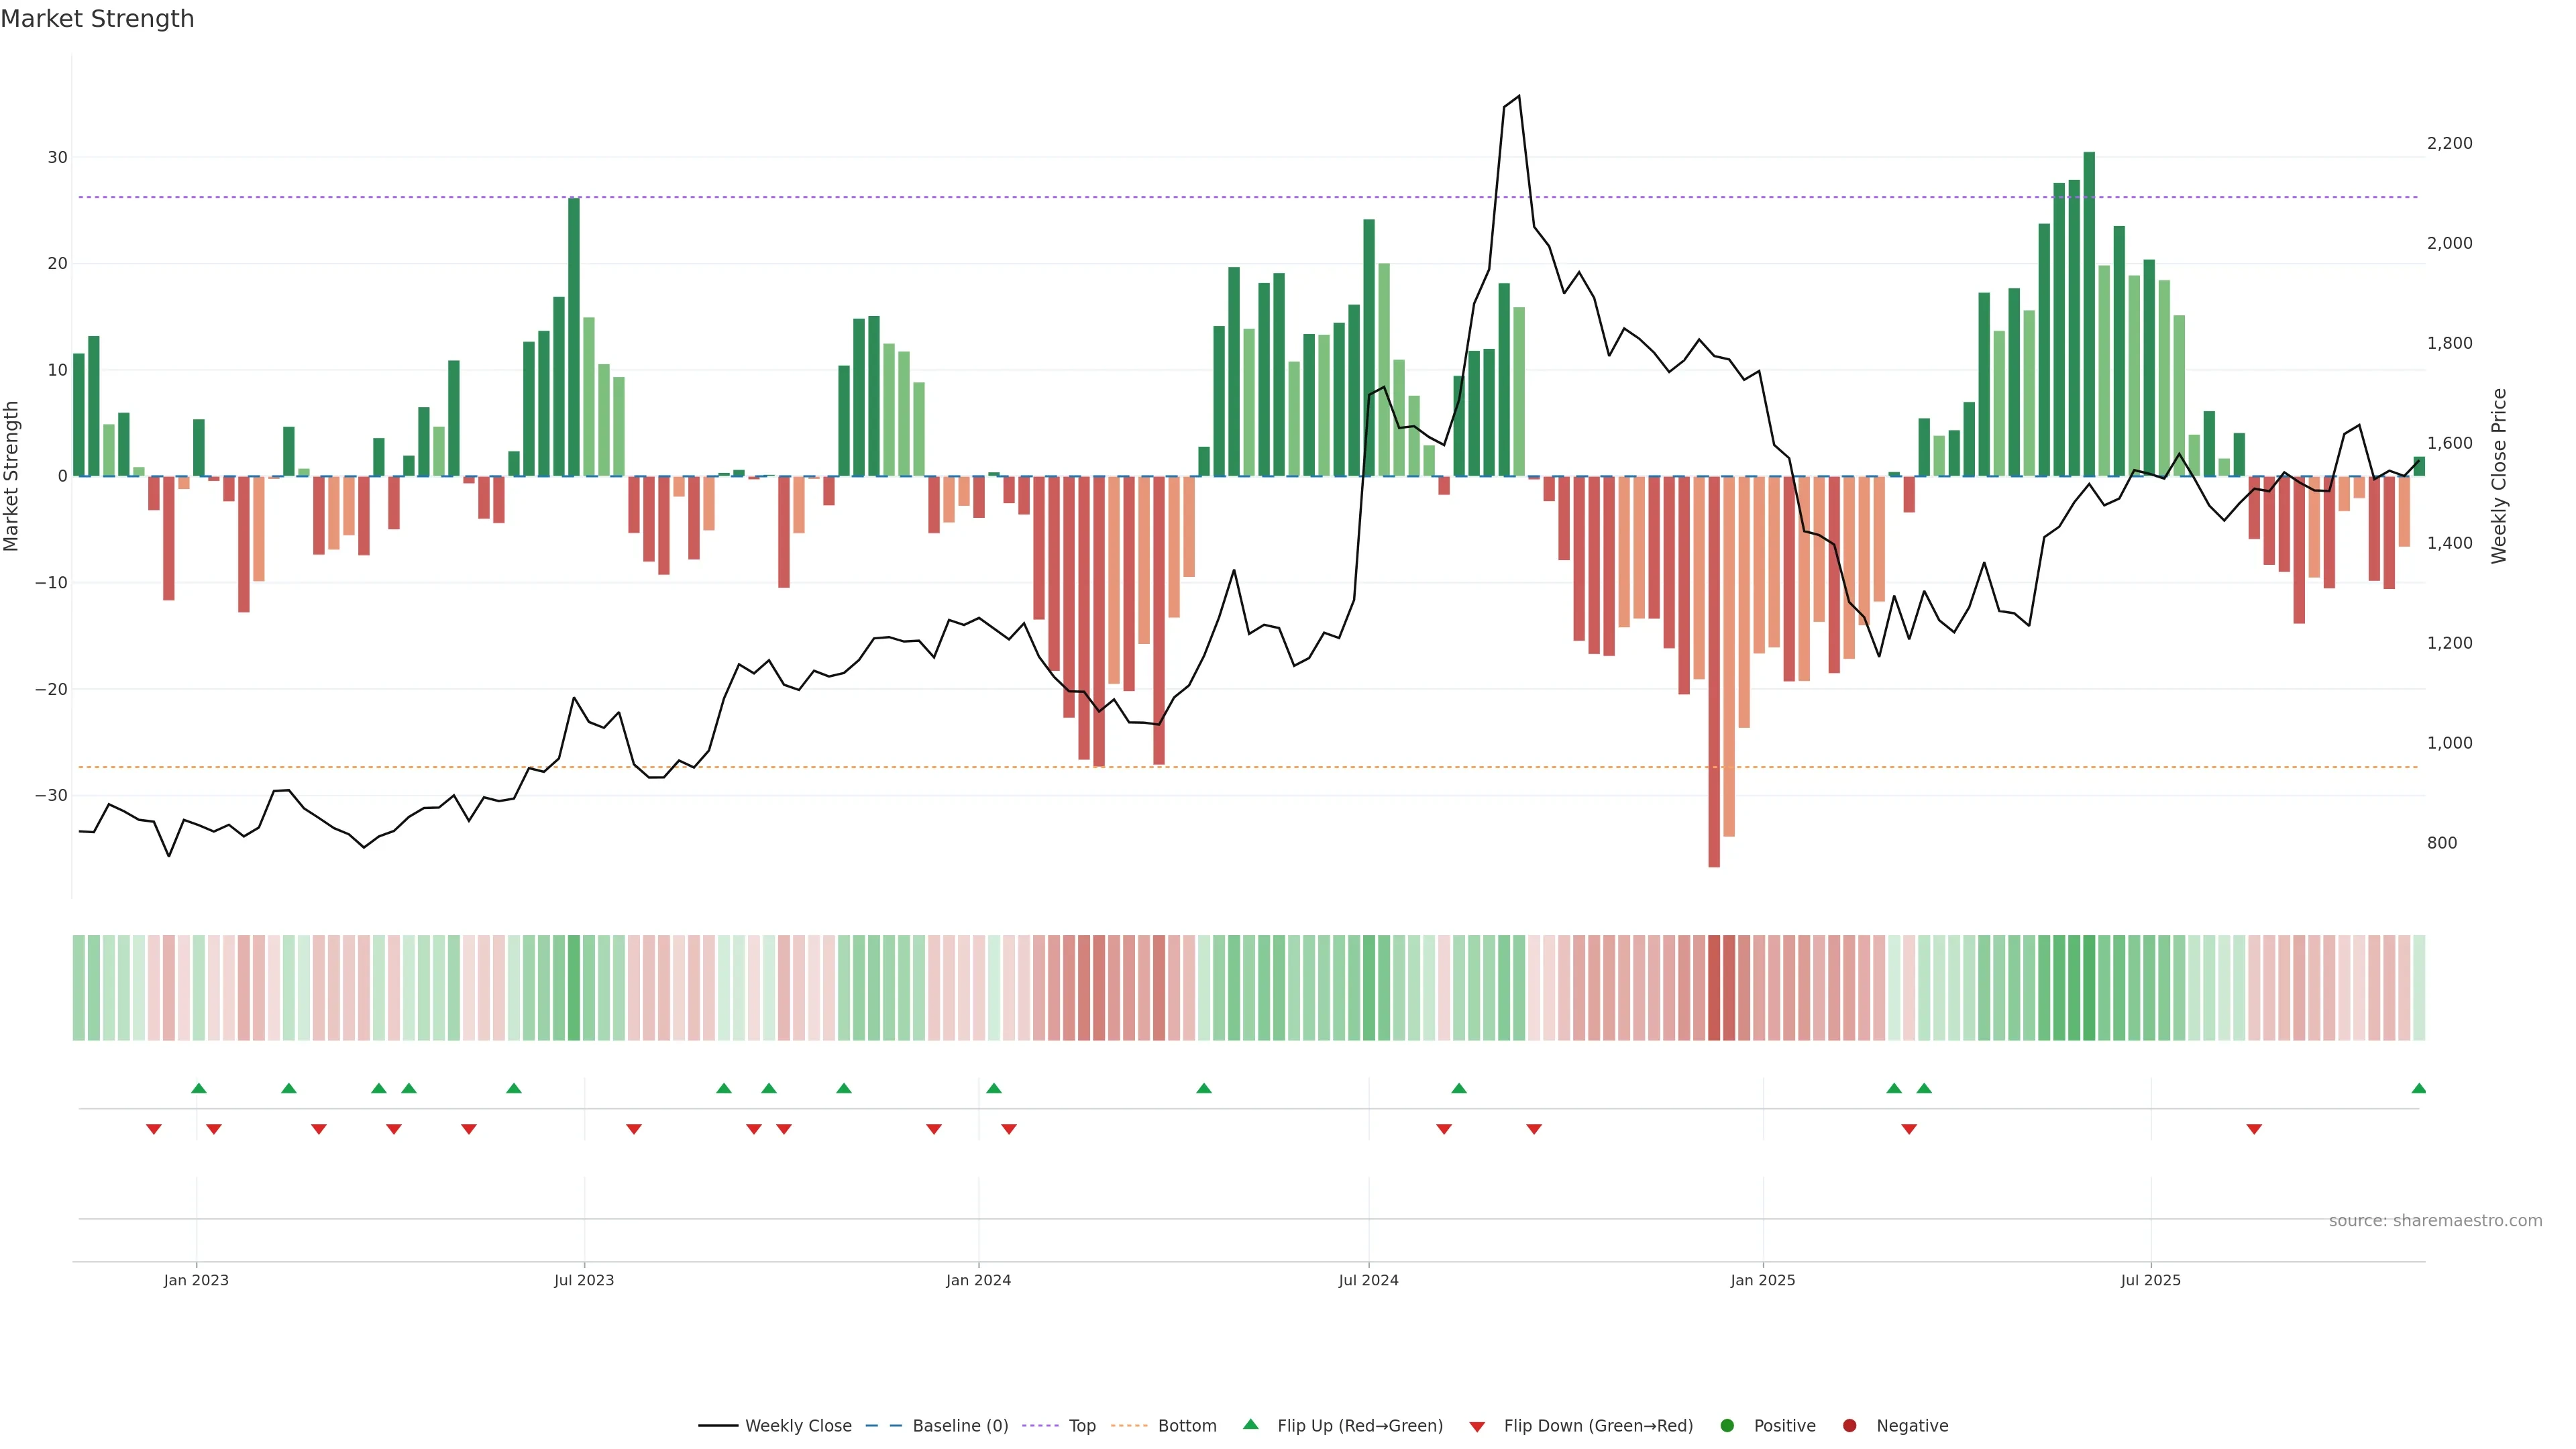The image size is (2576, 1449).
Task: Click the Jan 2023 x-axis label
Action: coord(196,1280)
